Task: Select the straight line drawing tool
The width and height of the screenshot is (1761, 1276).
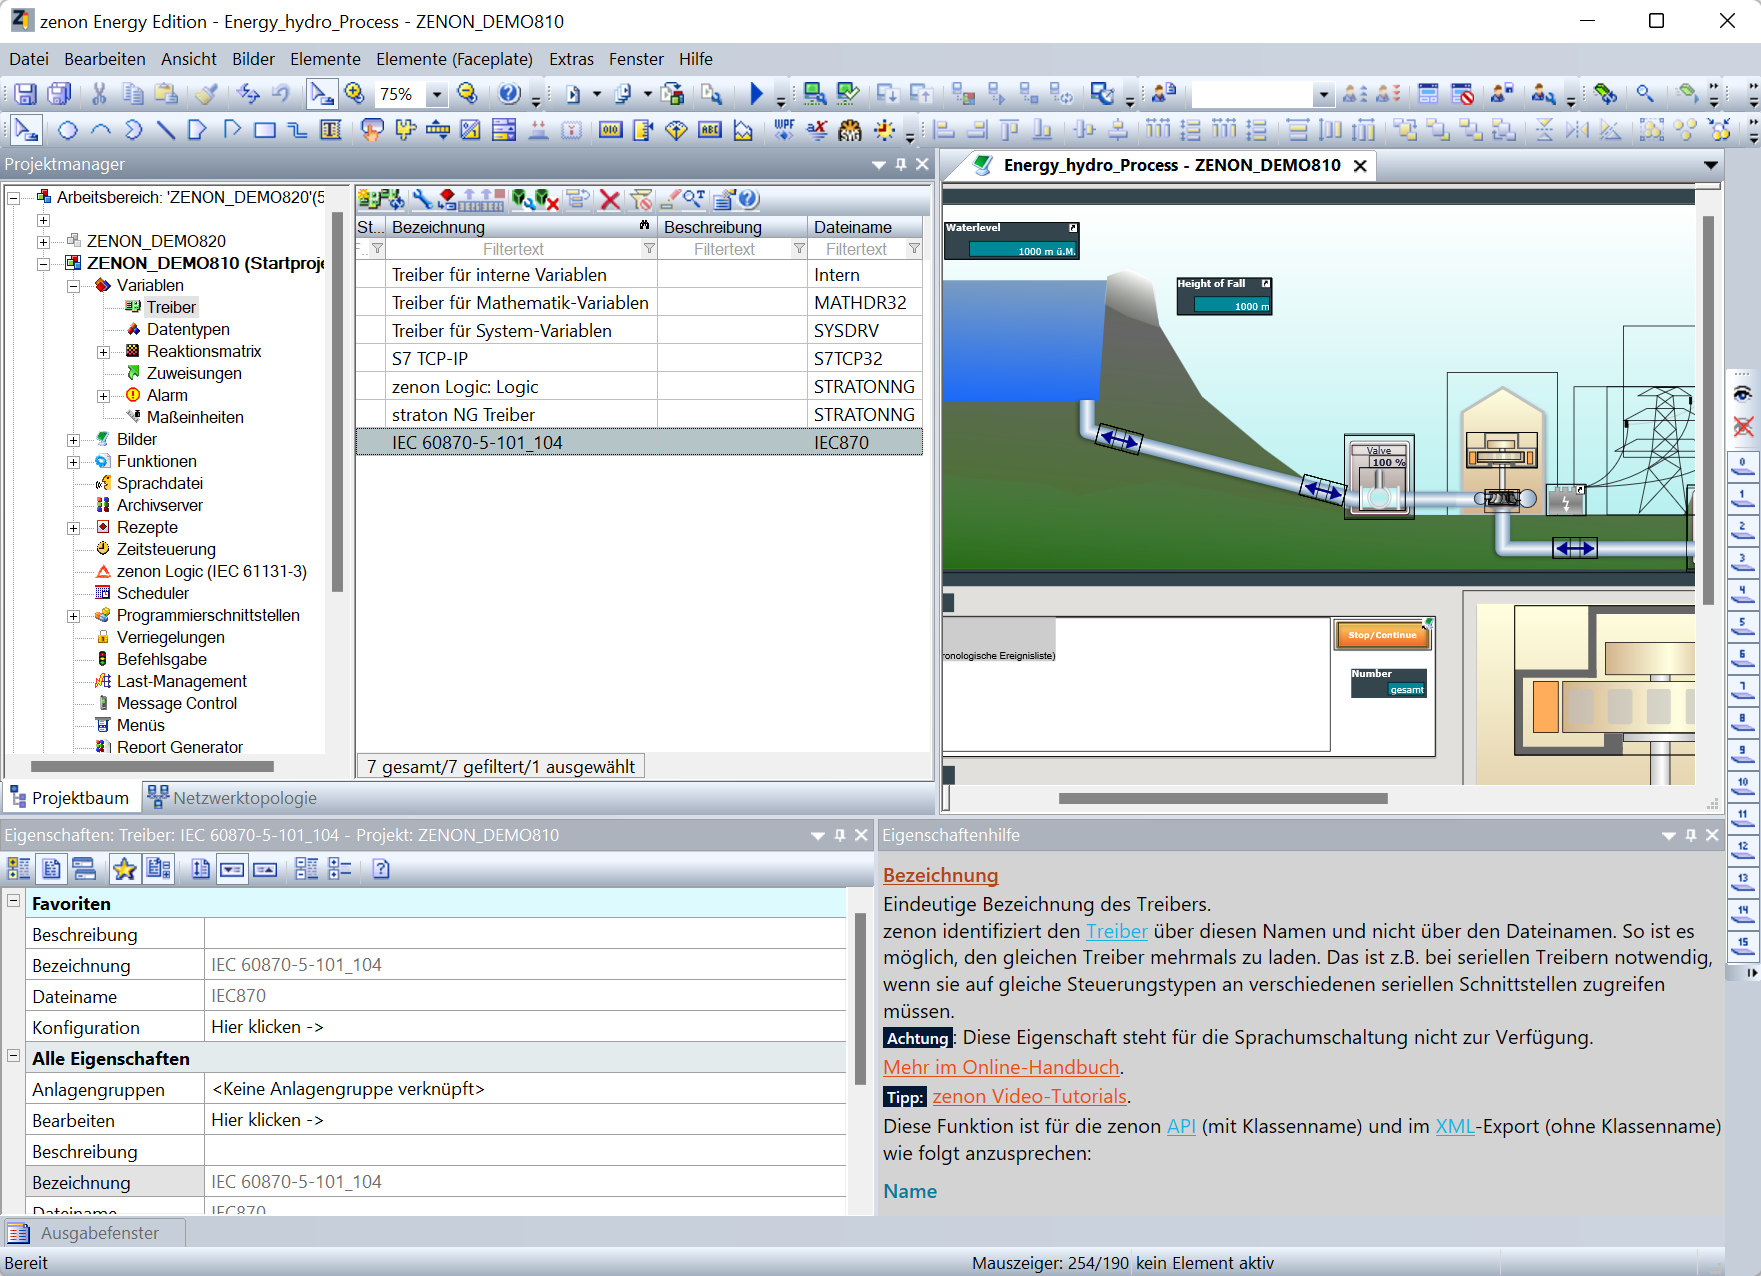Action: pos(166,130)
